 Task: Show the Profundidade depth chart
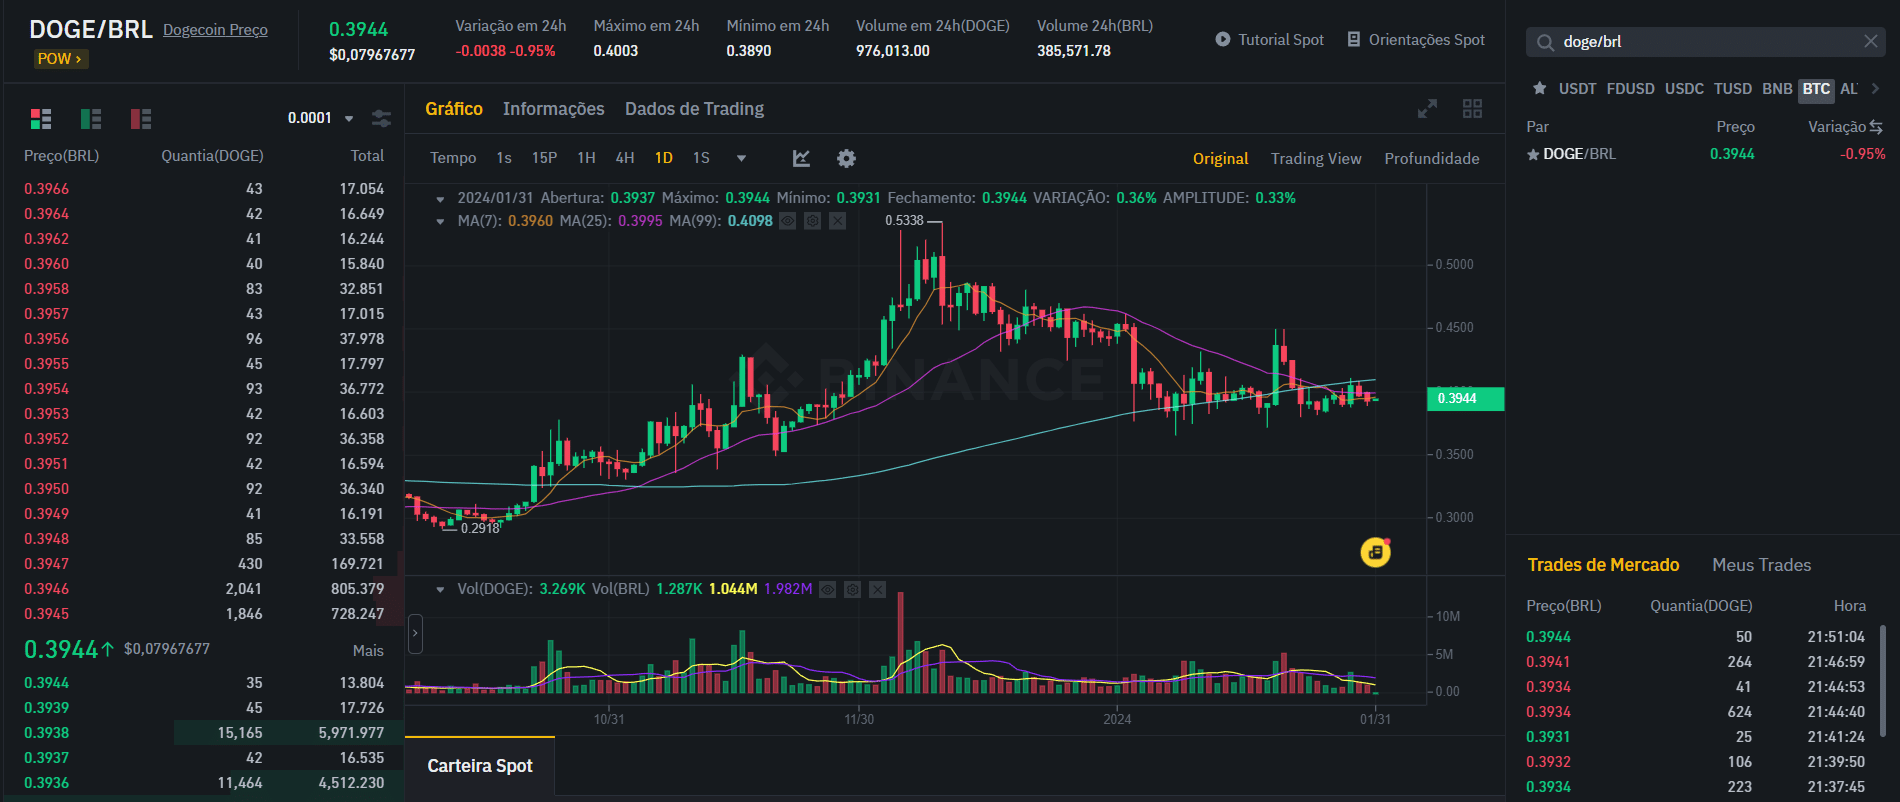point(1431,159)
